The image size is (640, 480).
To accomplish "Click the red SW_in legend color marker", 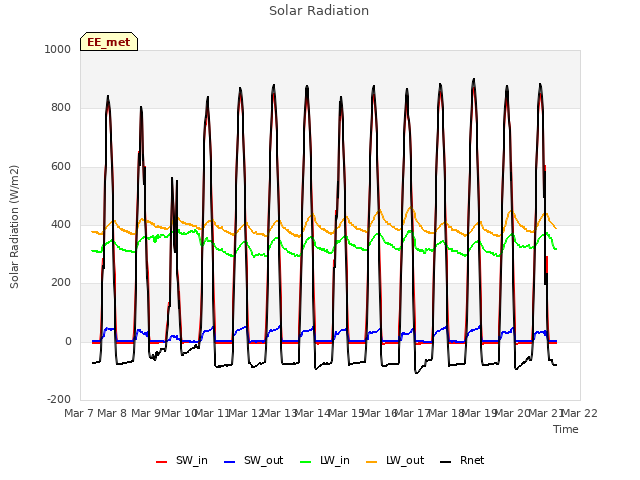I will (x=162, y=462).
